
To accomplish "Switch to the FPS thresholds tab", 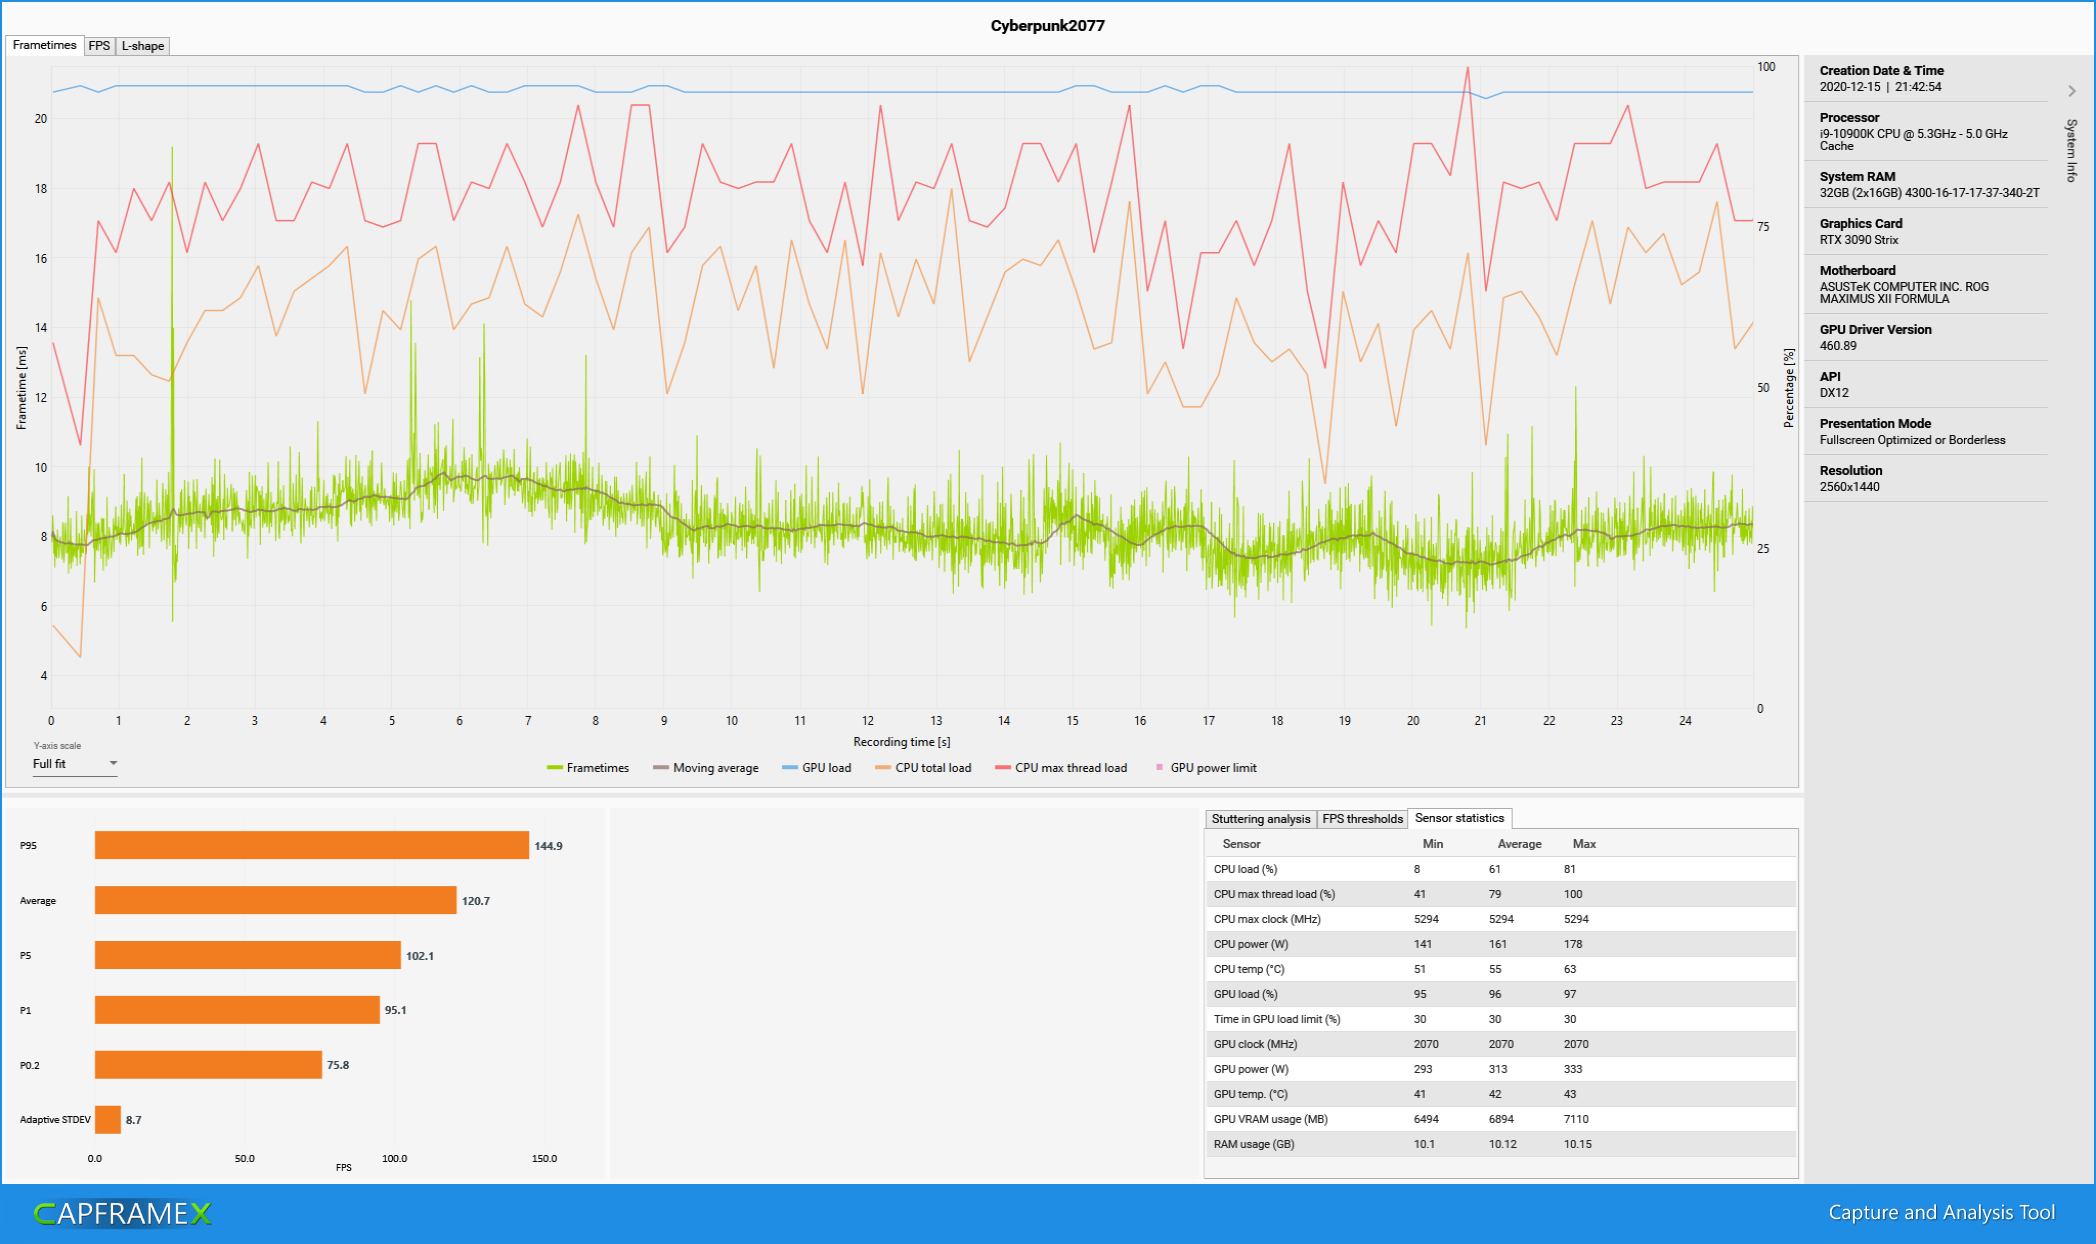I will [1362, 819].
